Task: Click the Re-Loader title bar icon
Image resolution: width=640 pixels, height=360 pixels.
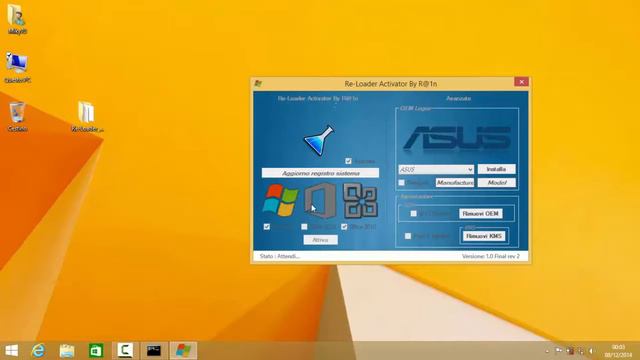Action: tap(258, 84)
